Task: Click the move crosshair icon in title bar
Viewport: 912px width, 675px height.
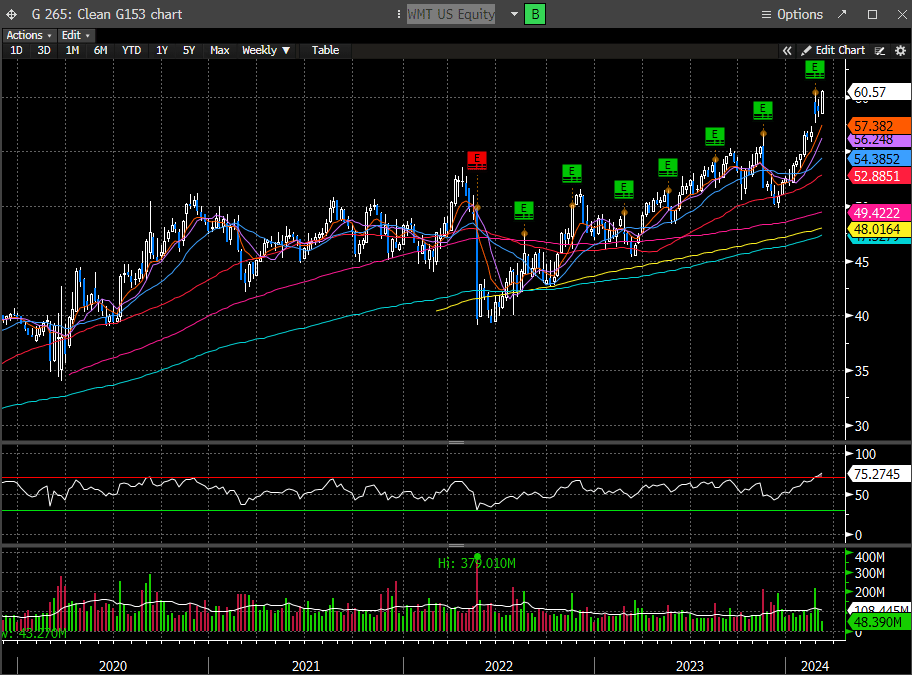Action: pyautogui.click(x=11, y=14)
